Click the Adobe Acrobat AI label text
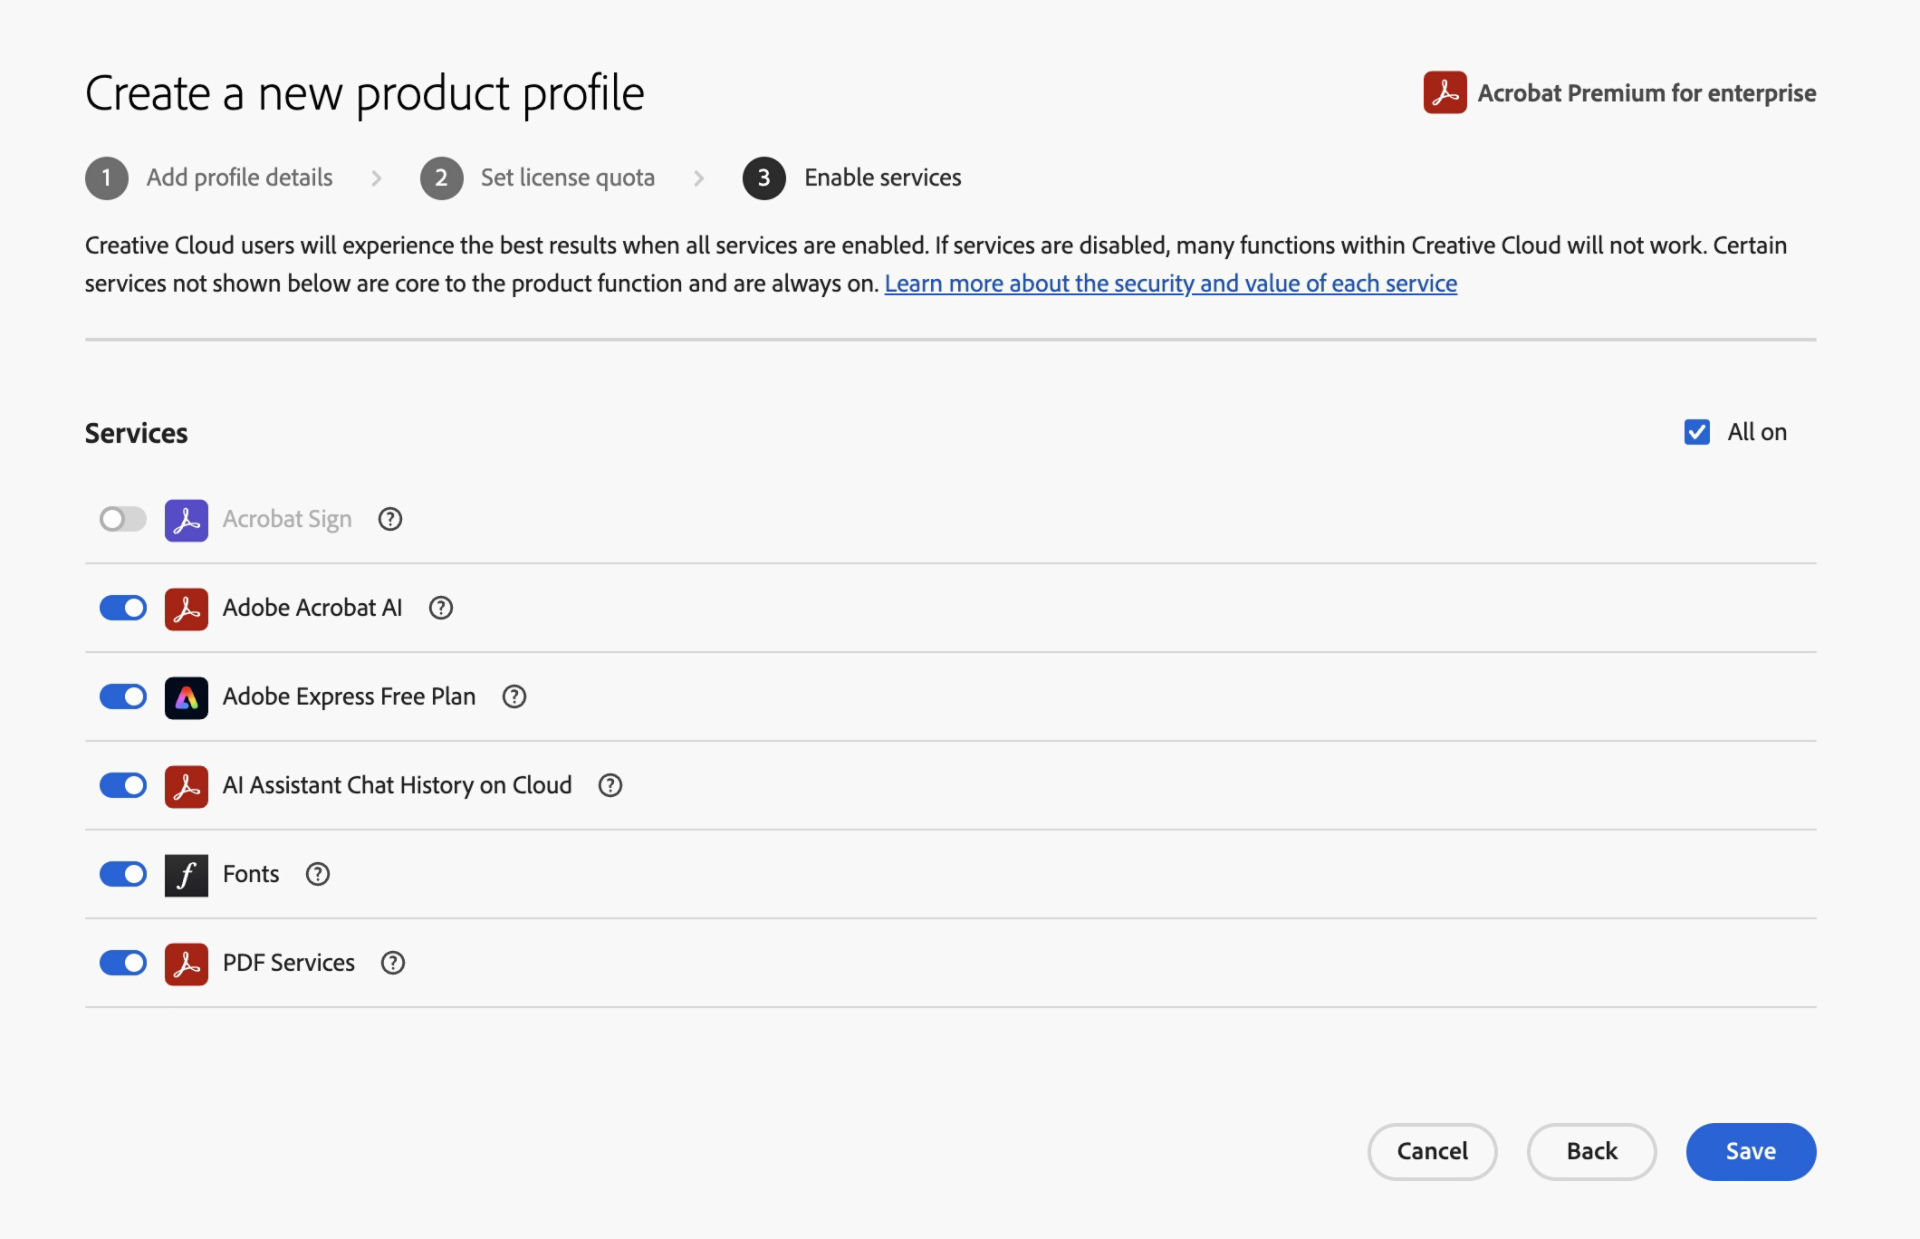Screen dimensions: 1920x1239 pyautogui.click(x=312, y=608)
